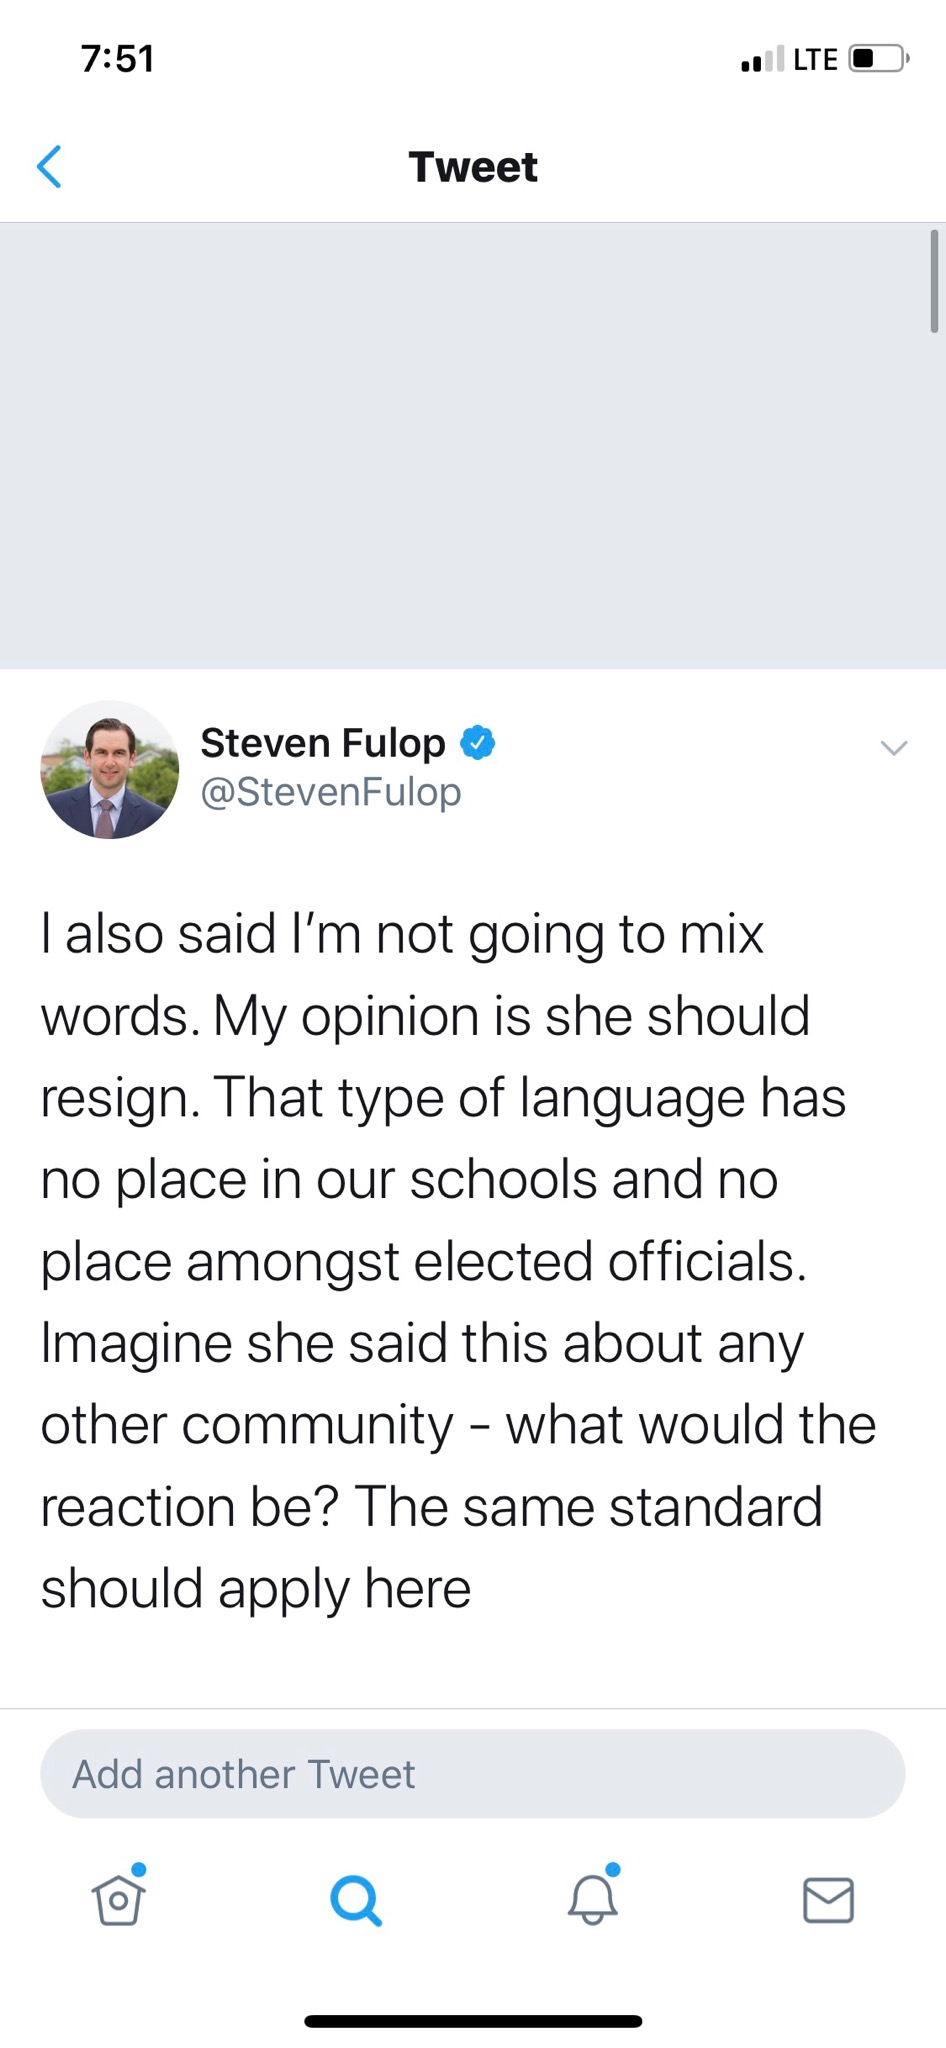Open Steven Fulop's profile picture
946x2048 pixels.
(x=110, y=770)
